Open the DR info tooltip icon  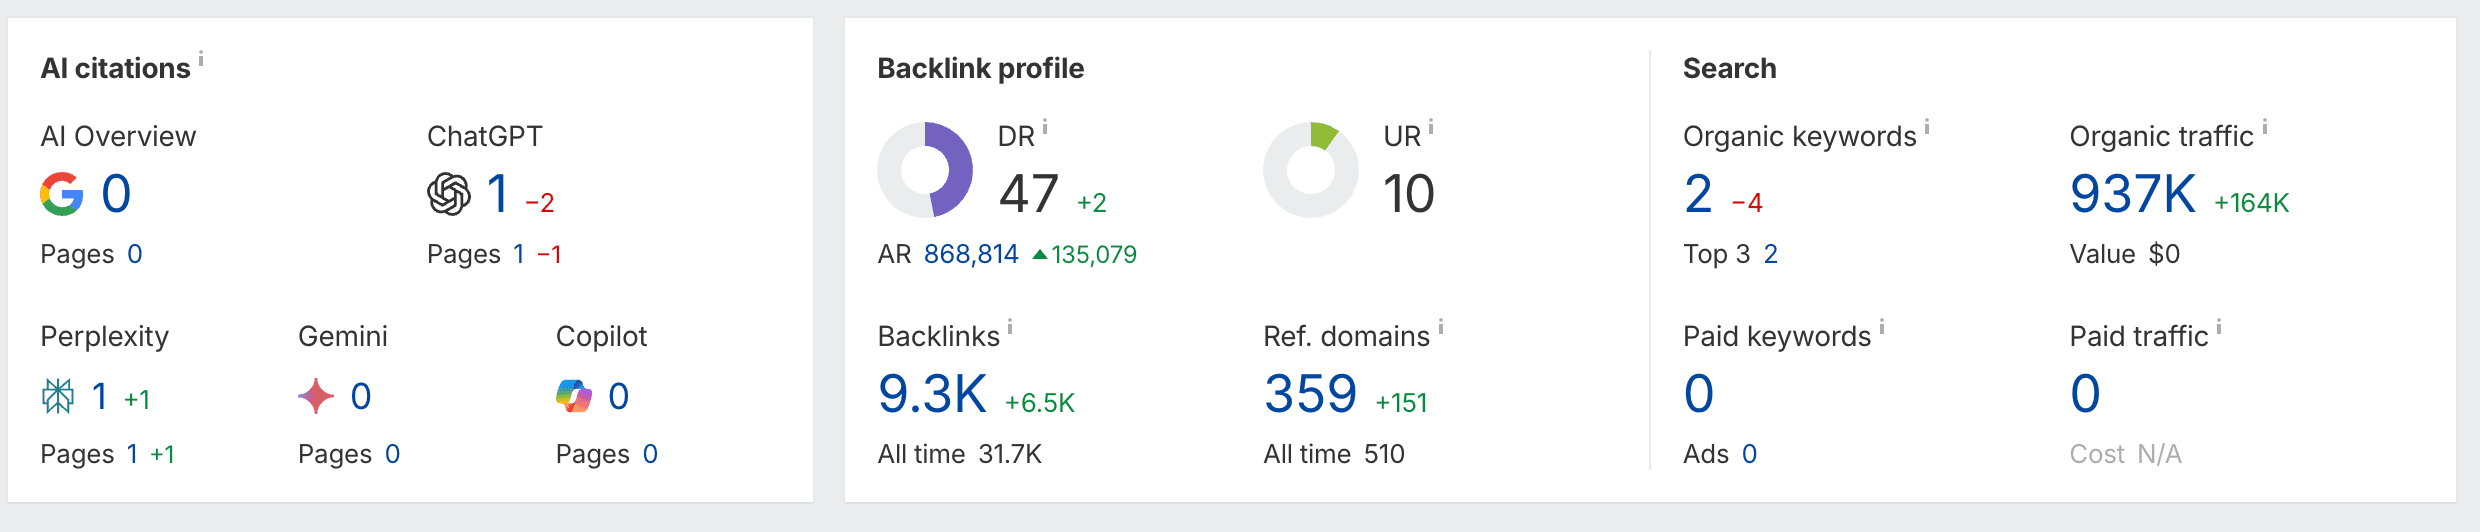[1045, 127]
